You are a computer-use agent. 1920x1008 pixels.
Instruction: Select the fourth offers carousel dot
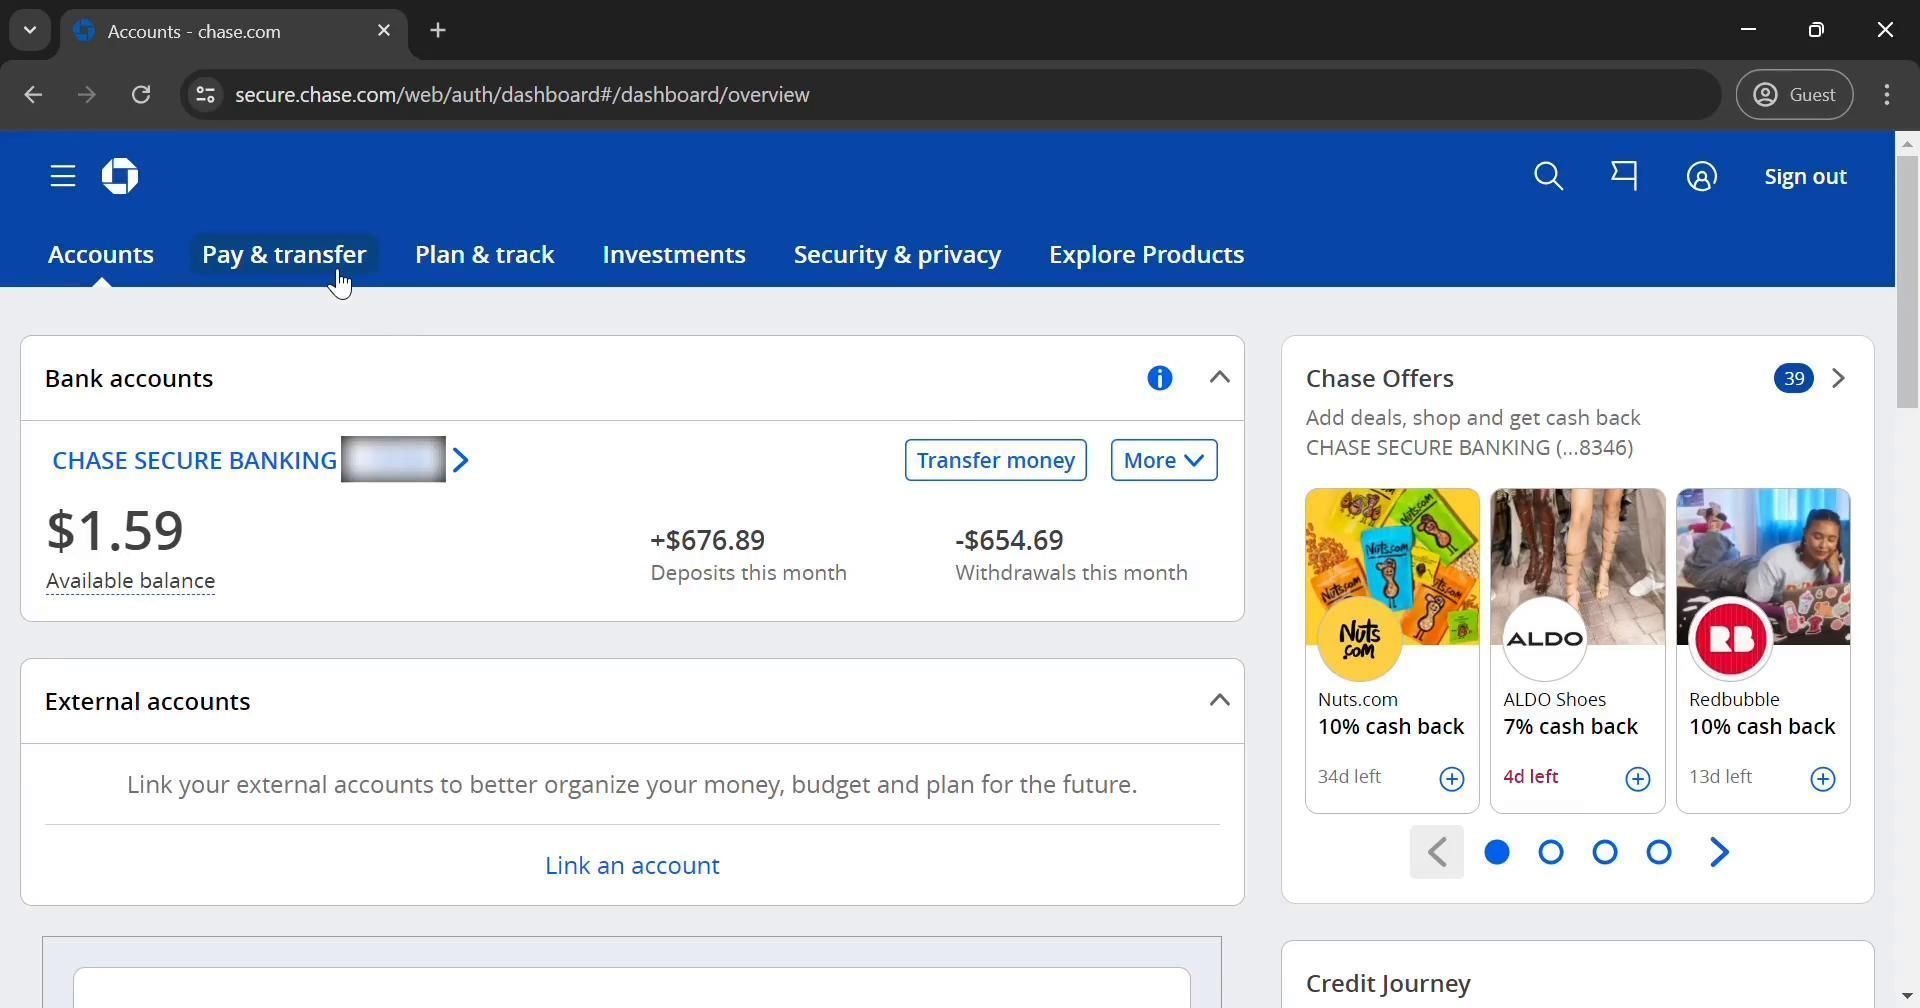tap(1658, 852)
